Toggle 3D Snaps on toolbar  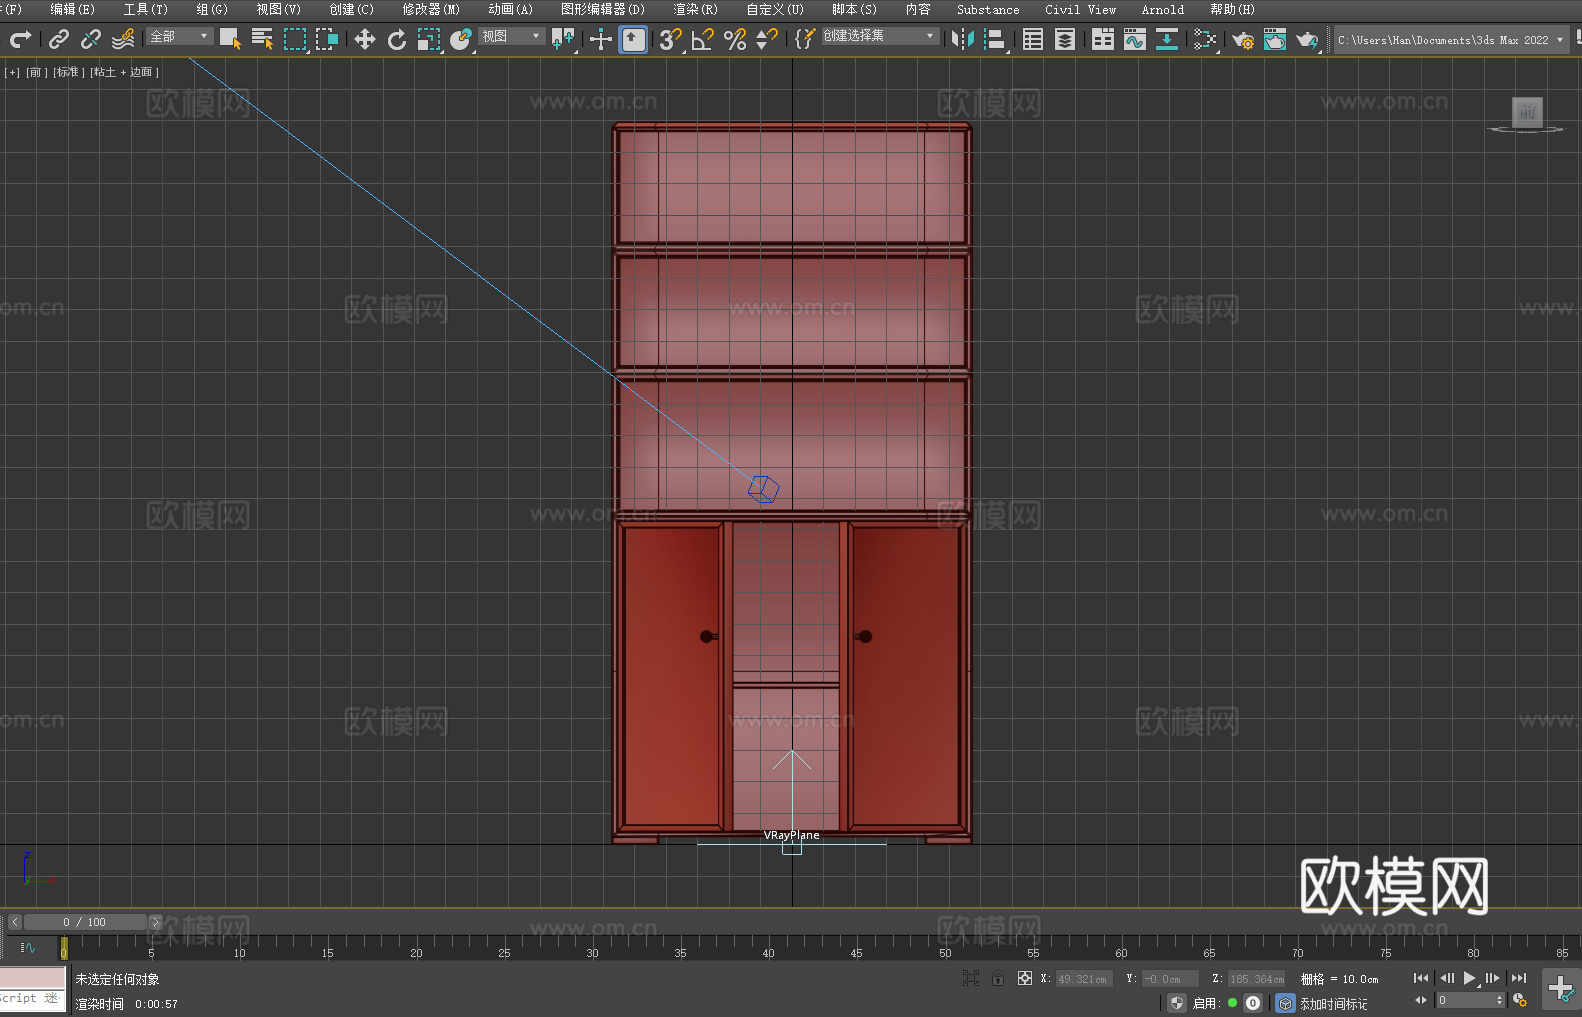tap(671, 39)
